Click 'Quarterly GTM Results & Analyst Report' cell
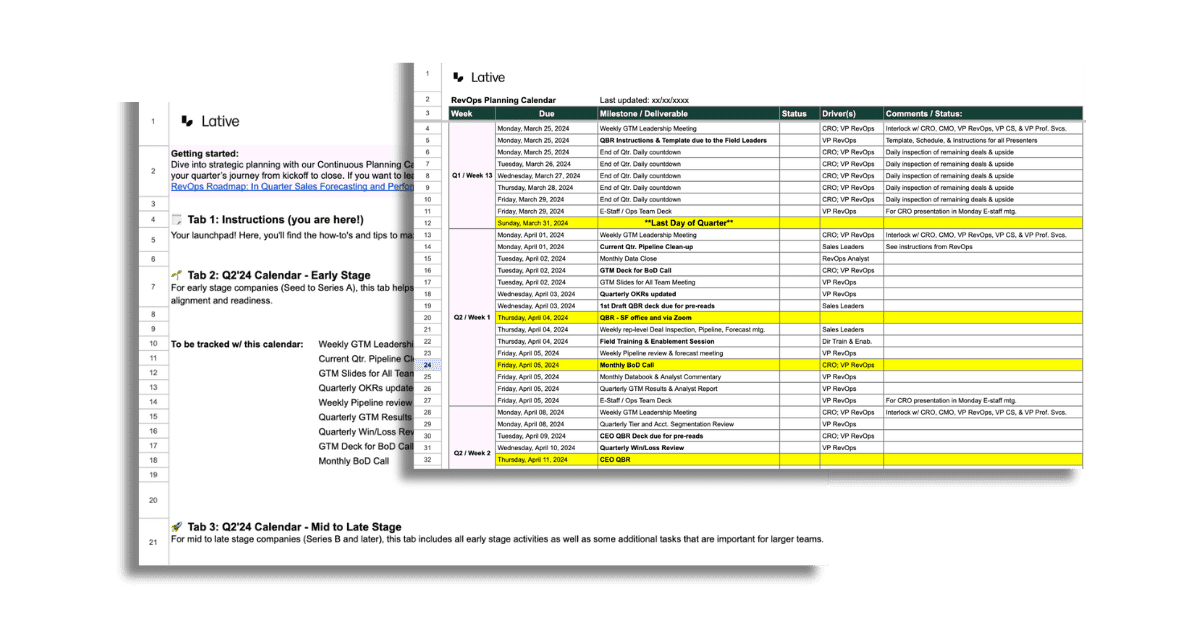 coord(687,389)
